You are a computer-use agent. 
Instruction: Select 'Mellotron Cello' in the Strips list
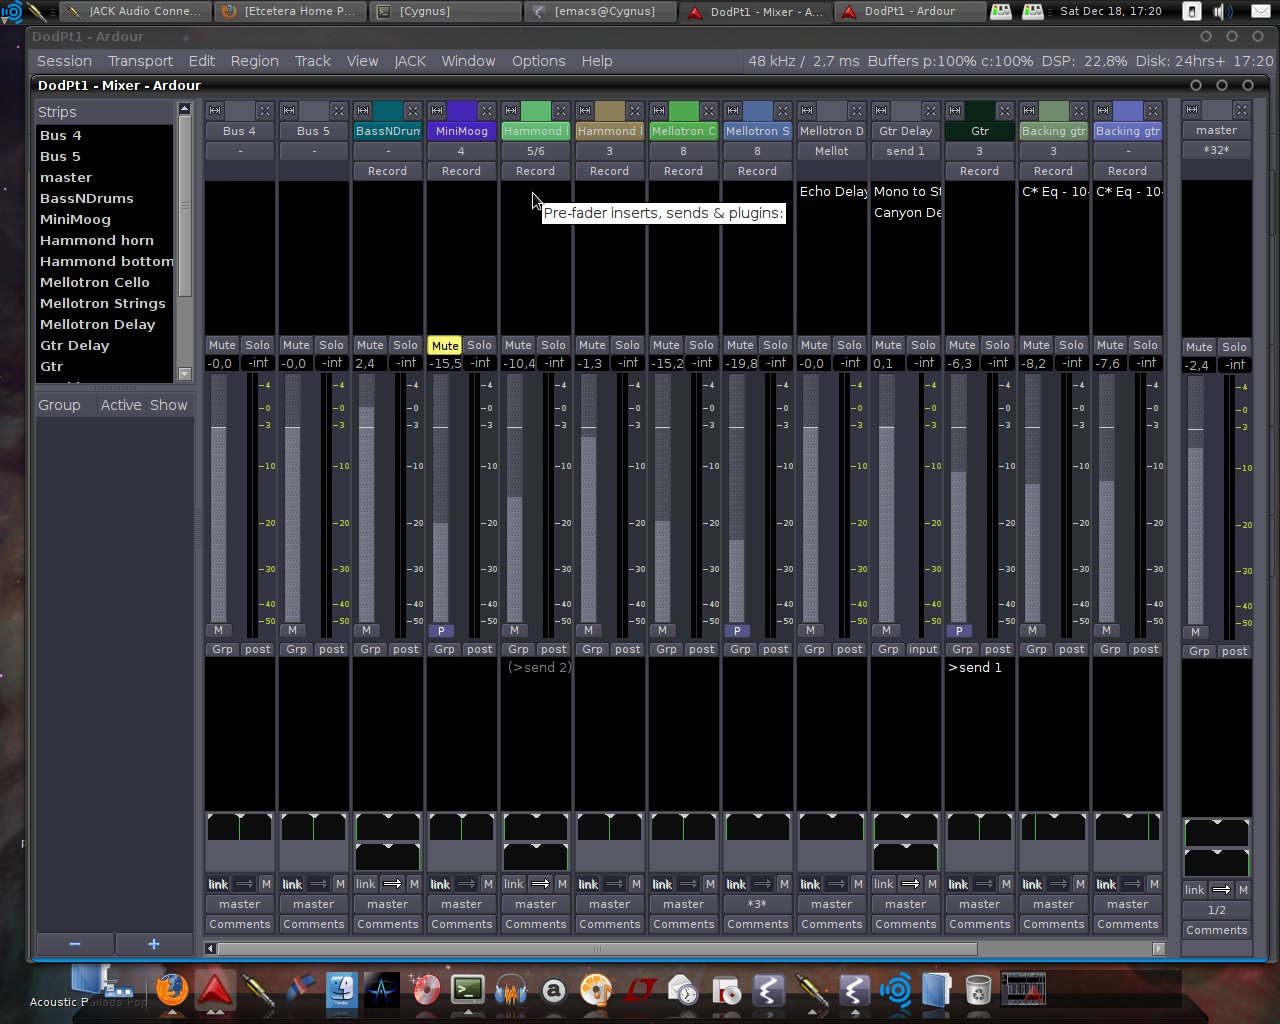pyautogui.click(x=95, y=282)
